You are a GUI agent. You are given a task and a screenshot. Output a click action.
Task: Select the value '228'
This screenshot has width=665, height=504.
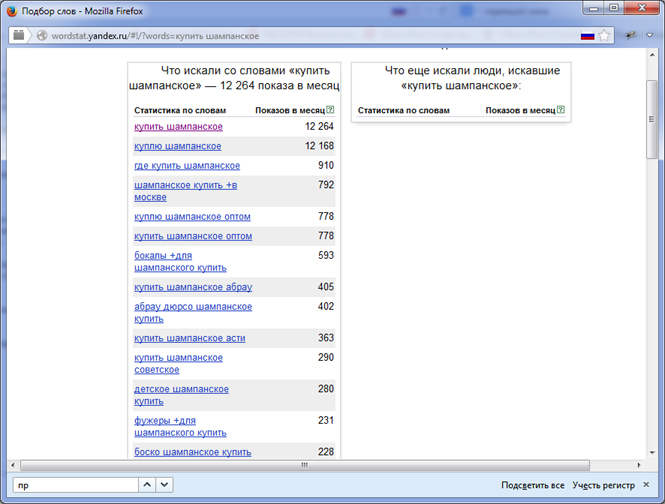pyautogui.click(x=326, y=452)
